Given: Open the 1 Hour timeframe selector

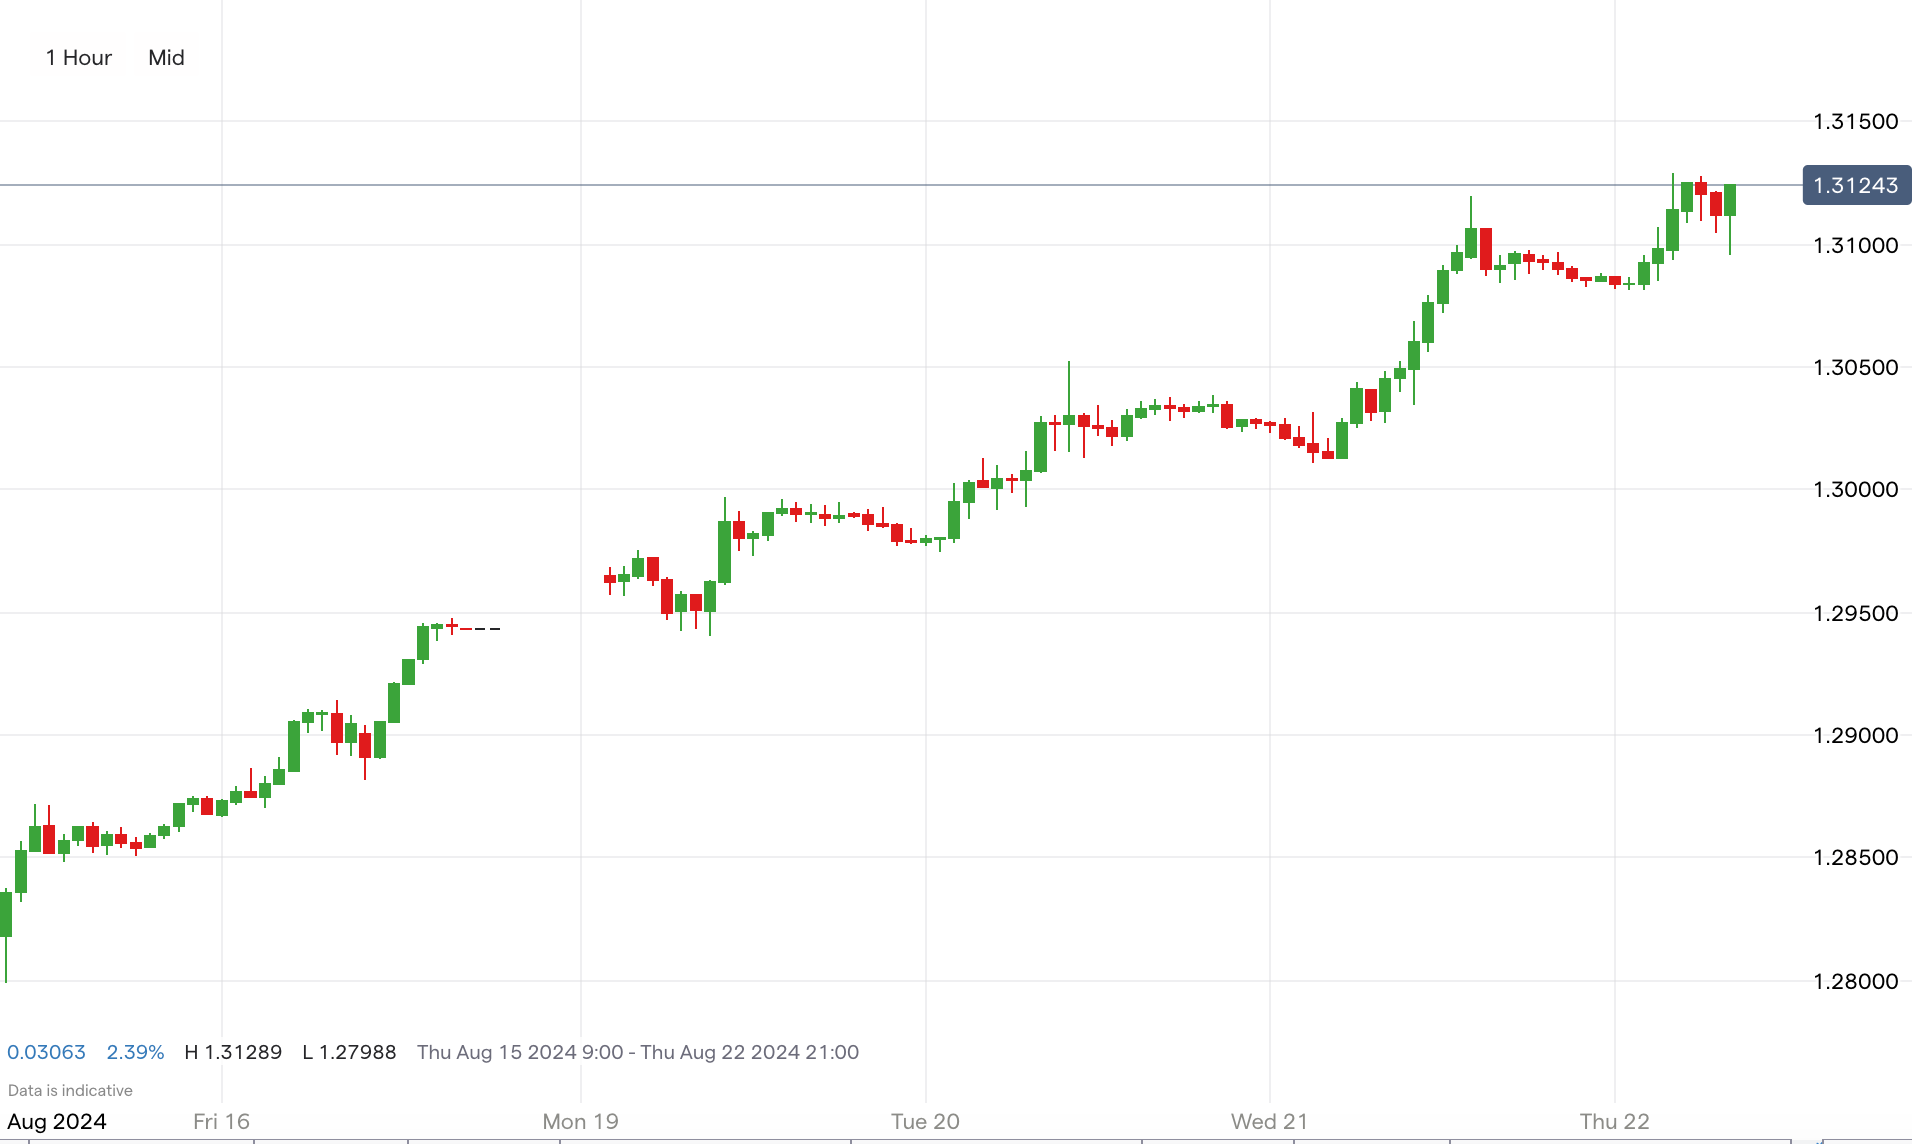Looking at the screenshot, I should pyautogui.click(x=79, y=58).
